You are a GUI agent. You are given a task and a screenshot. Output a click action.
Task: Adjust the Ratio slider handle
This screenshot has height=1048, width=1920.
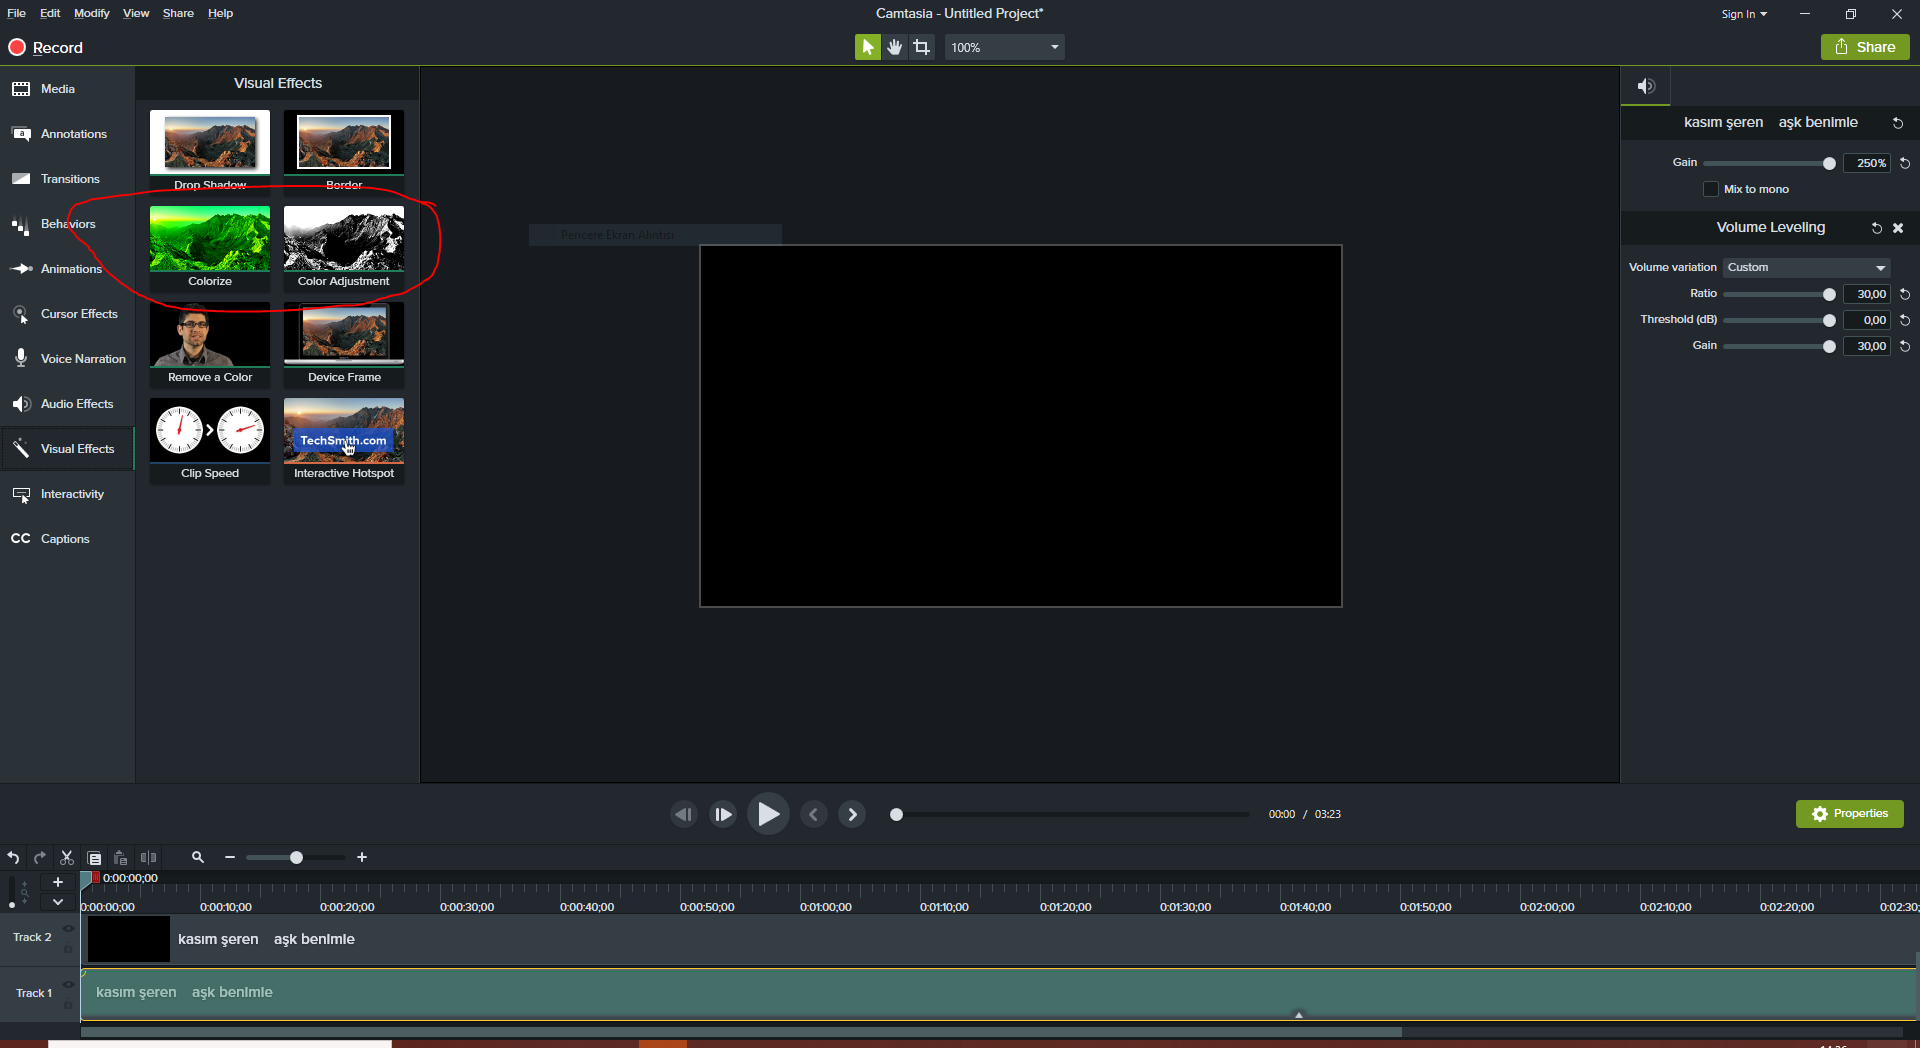click(1829, 294)
